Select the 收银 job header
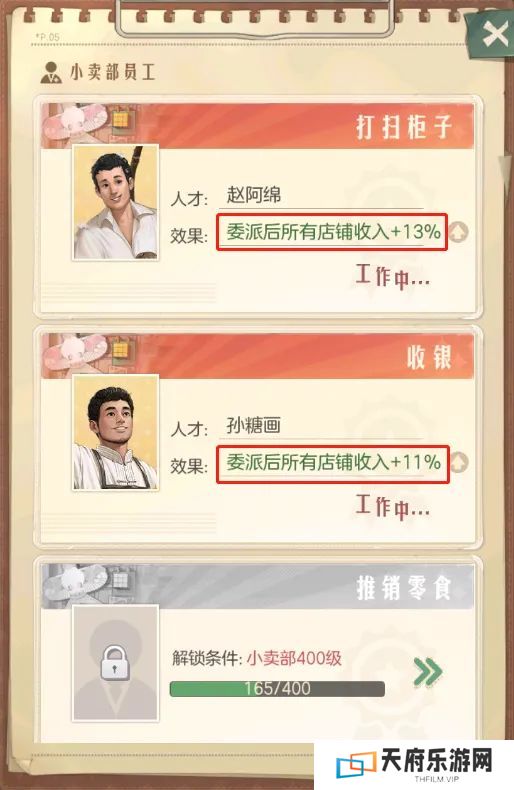This screenshot has height=790, width=514. [x=257, y=356]
